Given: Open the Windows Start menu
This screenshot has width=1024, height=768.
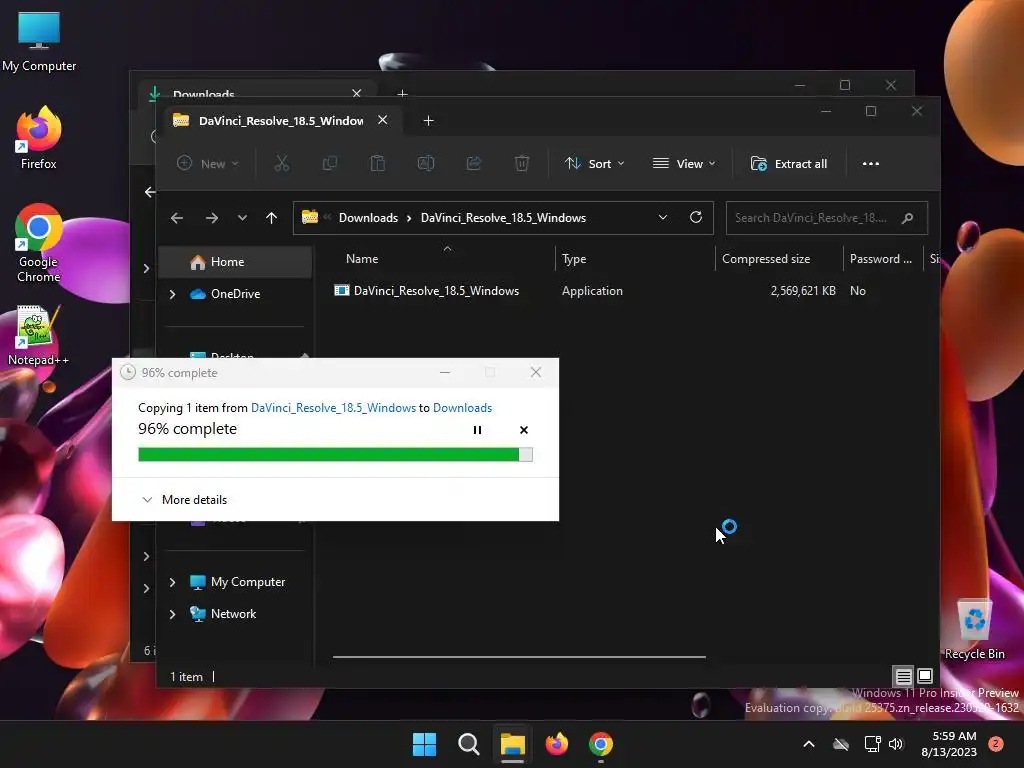Looking at the screenshot, I should [x=424, y=744].
